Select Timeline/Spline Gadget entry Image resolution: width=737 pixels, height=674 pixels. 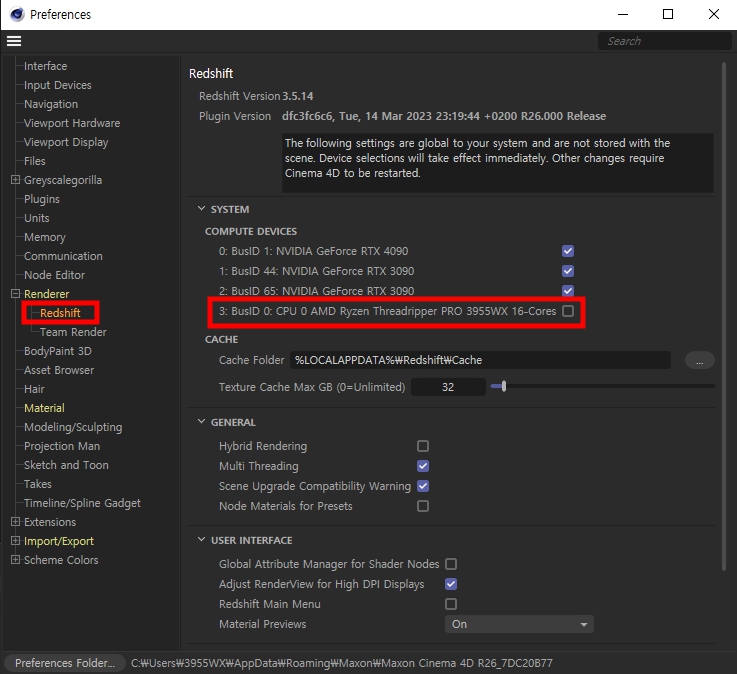(82, 503)
